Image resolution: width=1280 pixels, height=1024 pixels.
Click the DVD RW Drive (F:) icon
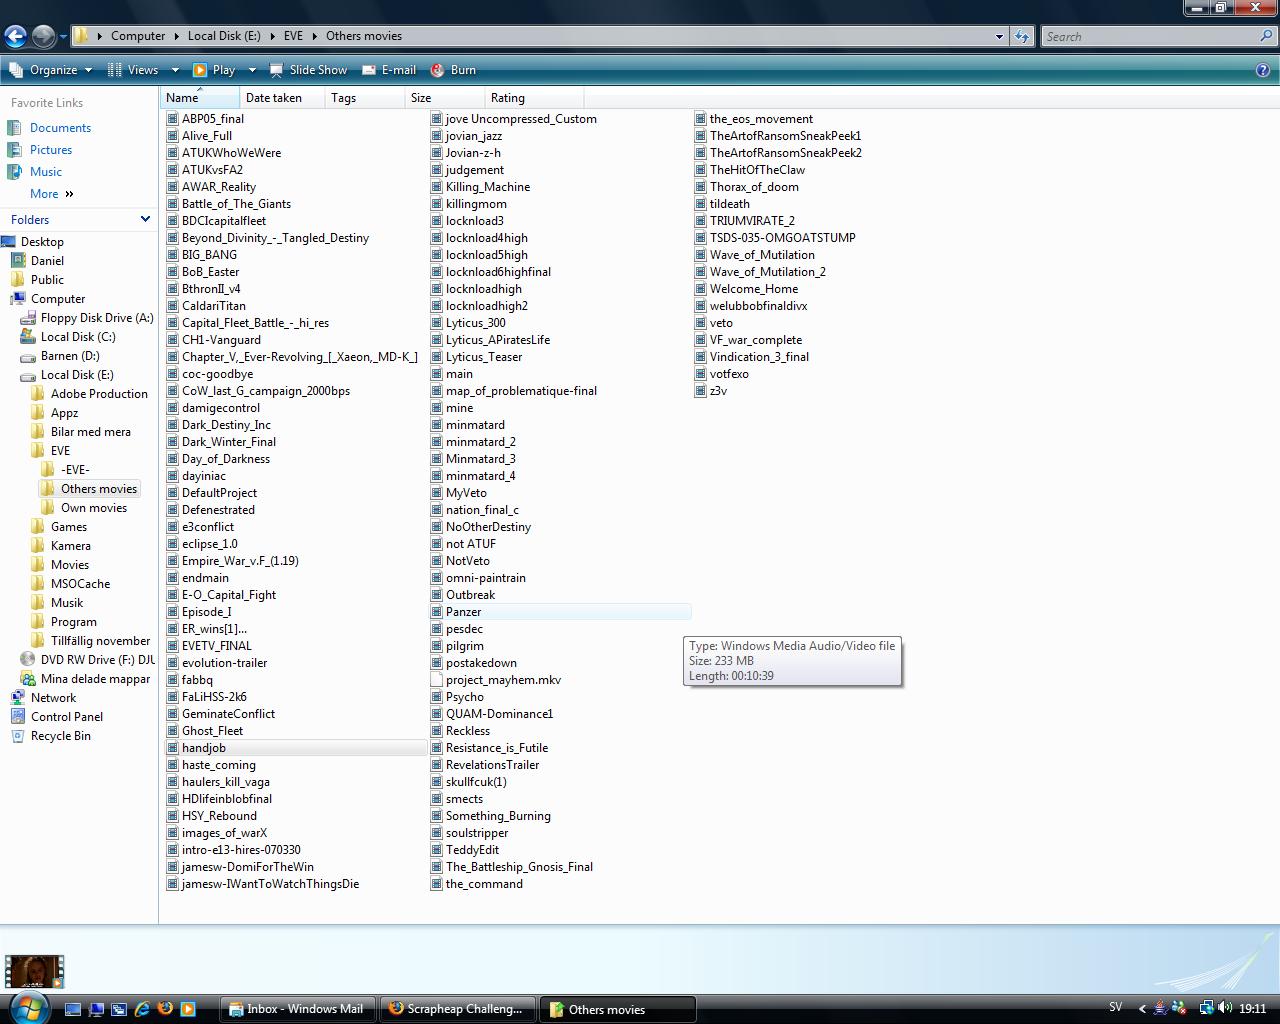pos(27,660)
